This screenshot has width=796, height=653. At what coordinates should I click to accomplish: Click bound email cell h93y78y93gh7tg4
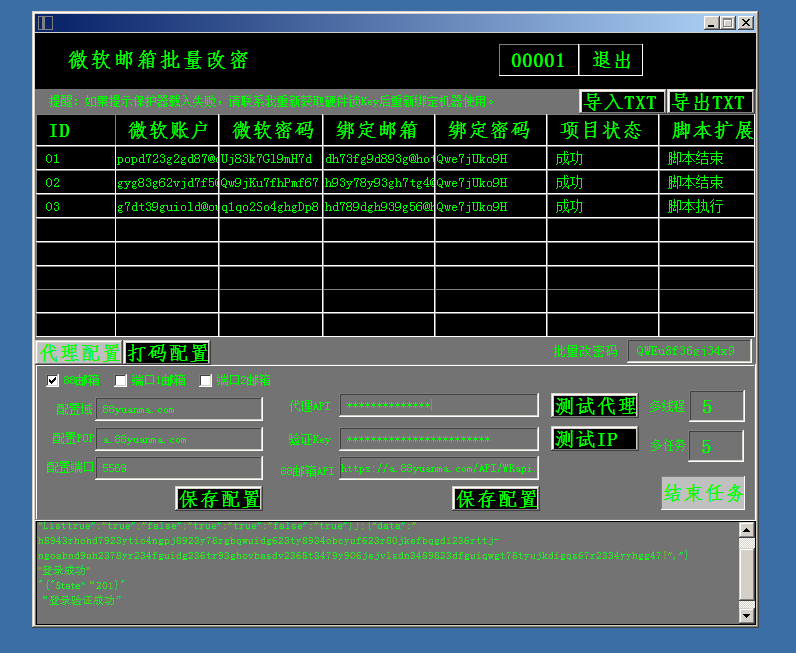coord(379,183)
